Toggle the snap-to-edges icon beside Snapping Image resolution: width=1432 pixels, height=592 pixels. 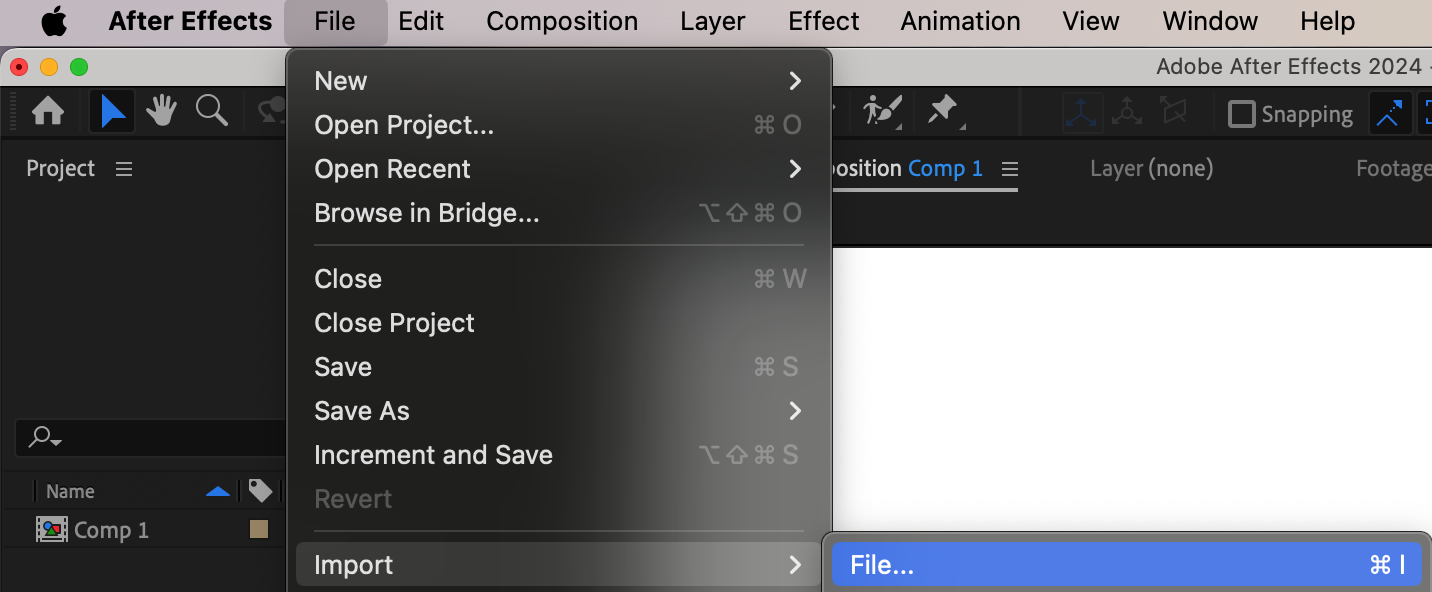(1388, 114)
